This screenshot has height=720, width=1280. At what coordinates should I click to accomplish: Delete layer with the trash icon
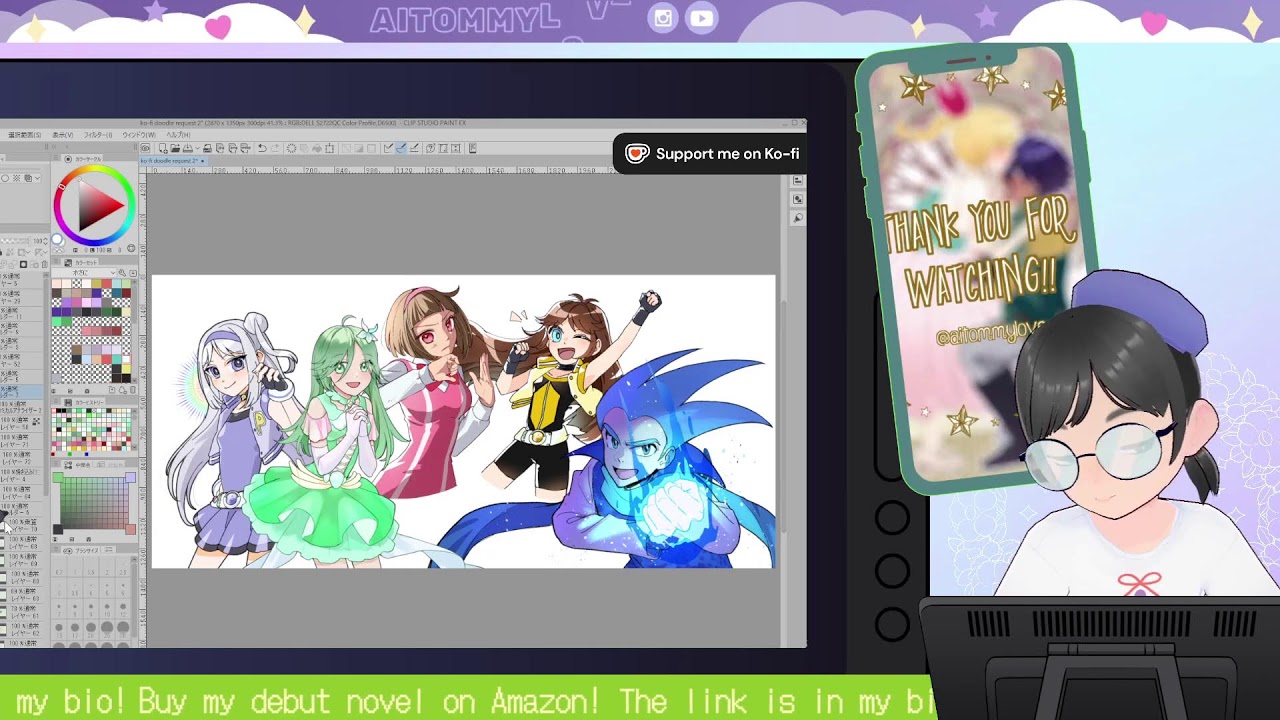click(x=45, y=264)
